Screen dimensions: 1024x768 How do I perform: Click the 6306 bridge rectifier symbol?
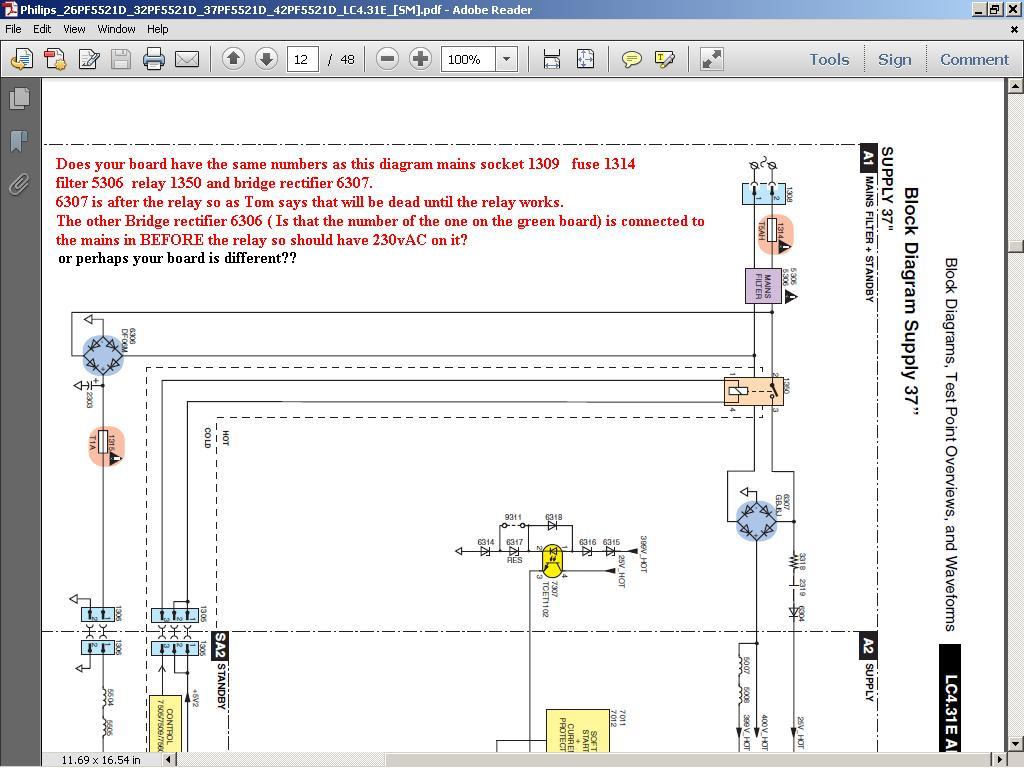click(103, 356)
